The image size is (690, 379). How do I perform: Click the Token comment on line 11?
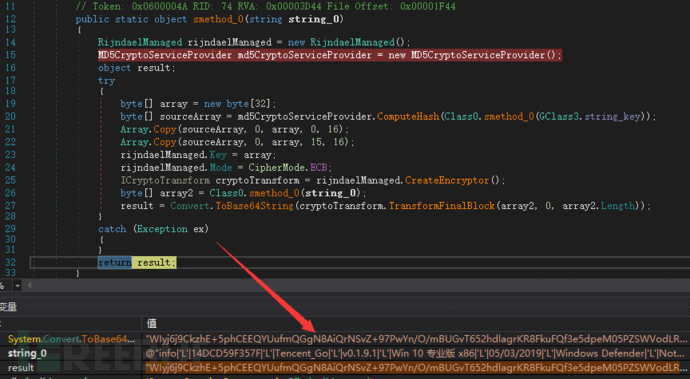[265, 7]
